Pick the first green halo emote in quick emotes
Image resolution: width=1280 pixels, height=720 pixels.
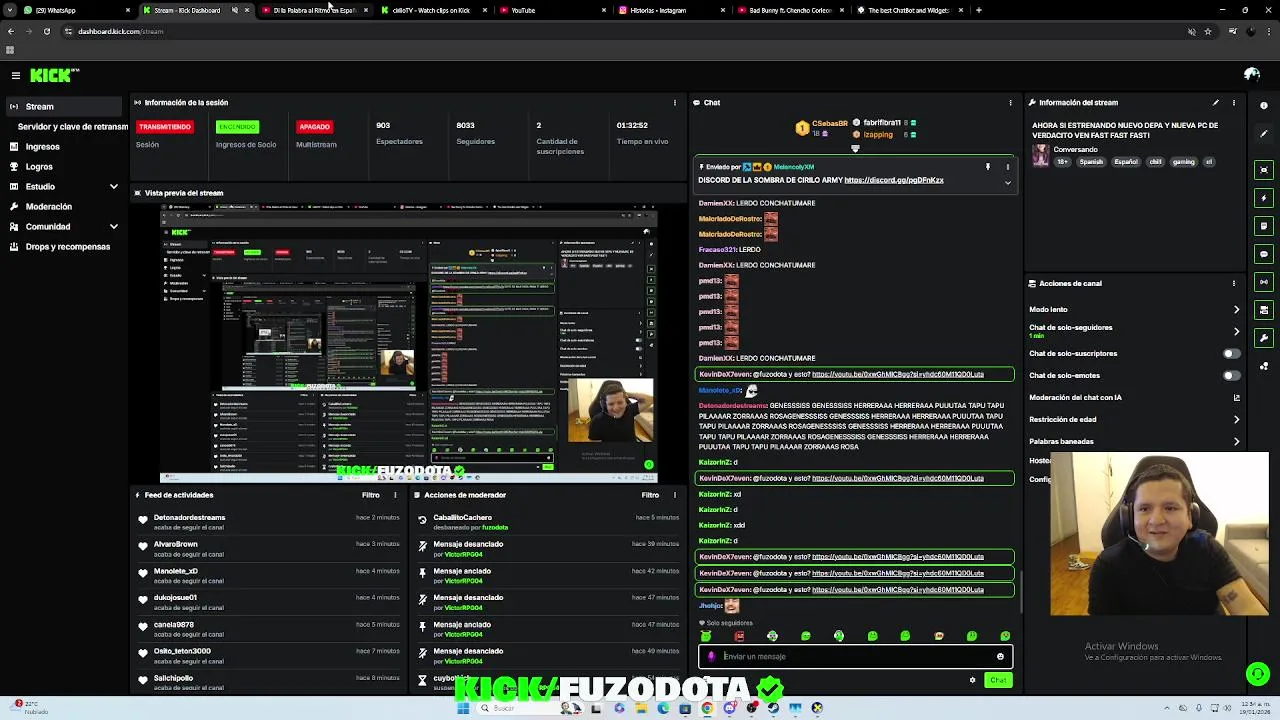(x=706, y=636)
